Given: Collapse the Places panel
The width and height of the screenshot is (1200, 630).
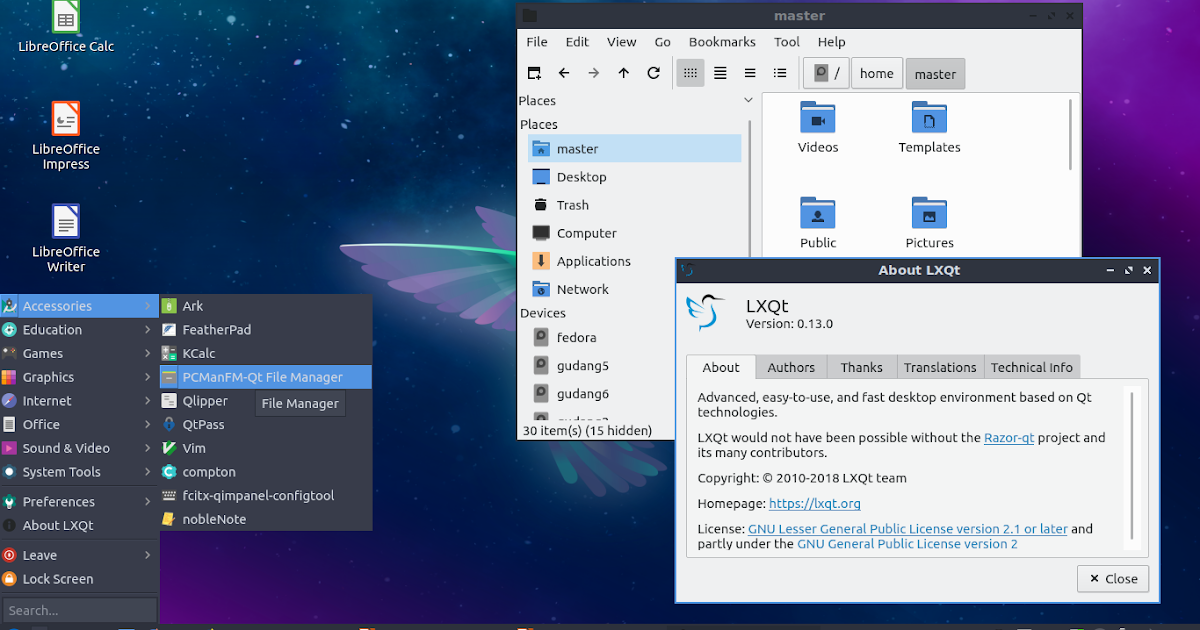Looking at the screenshot, I should (748, 100).
